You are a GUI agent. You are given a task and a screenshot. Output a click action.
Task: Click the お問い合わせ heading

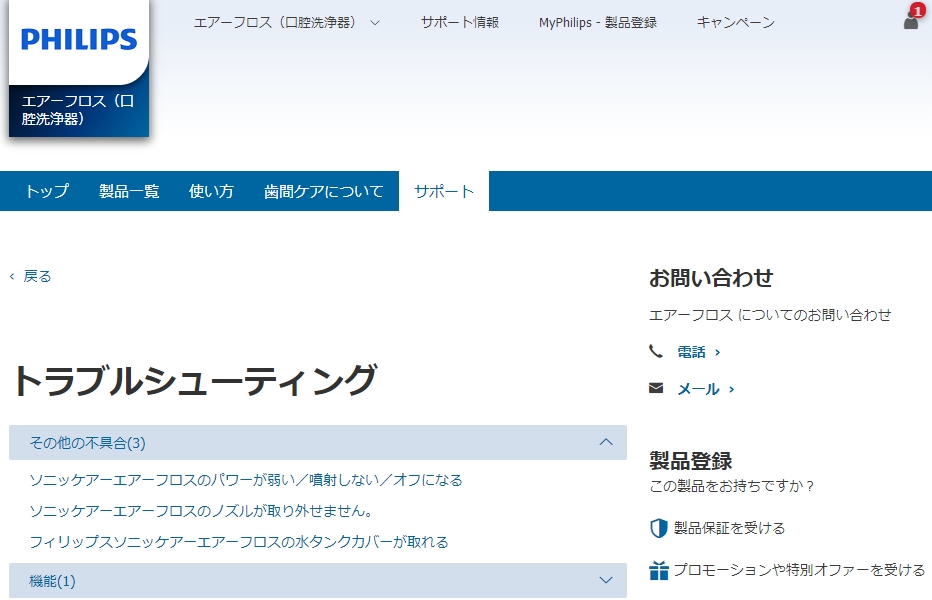coord(711,278)
